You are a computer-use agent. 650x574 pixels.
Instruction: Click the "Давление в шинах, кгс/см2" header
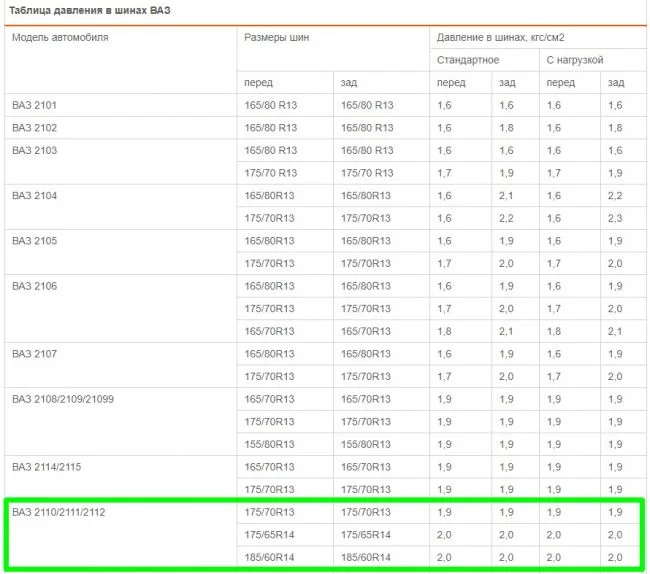click(x=500, y=37)
